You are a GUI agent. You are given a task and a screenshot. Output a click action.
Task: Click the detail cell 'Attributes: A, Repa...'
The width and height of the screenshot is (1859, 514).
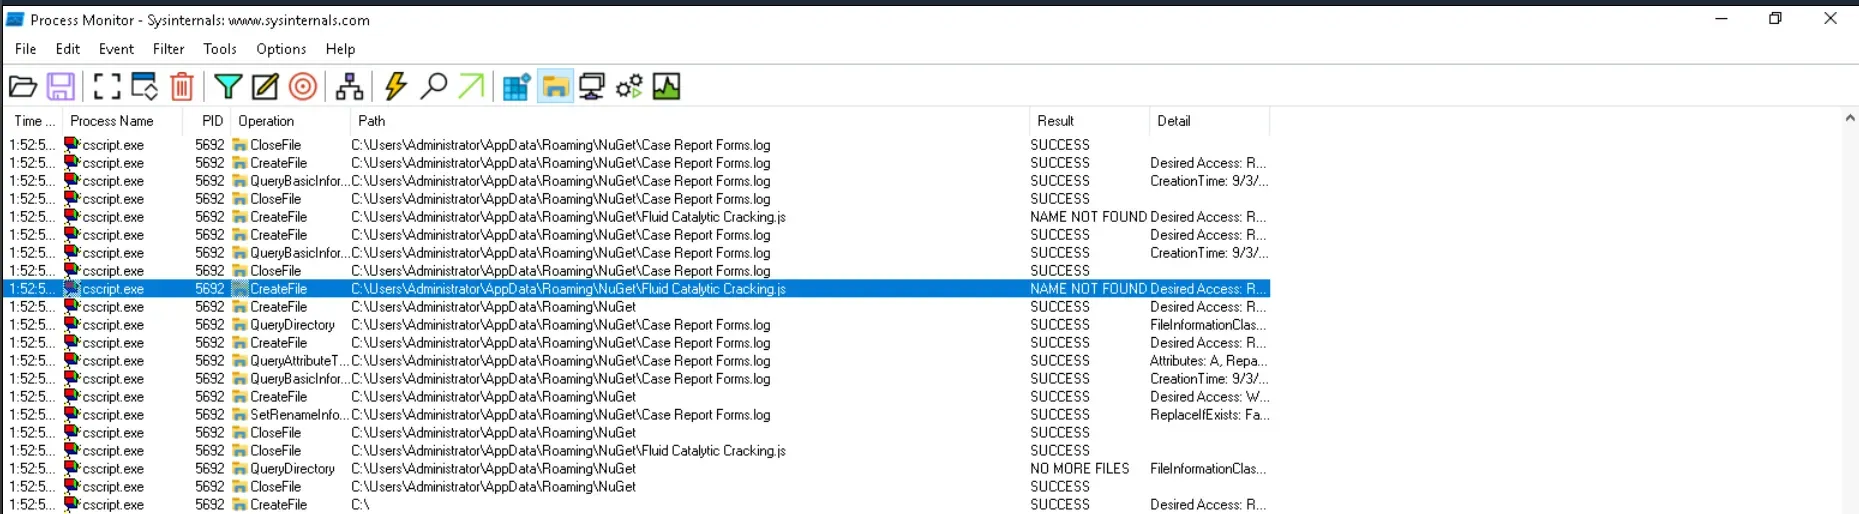pos(1209,361)
